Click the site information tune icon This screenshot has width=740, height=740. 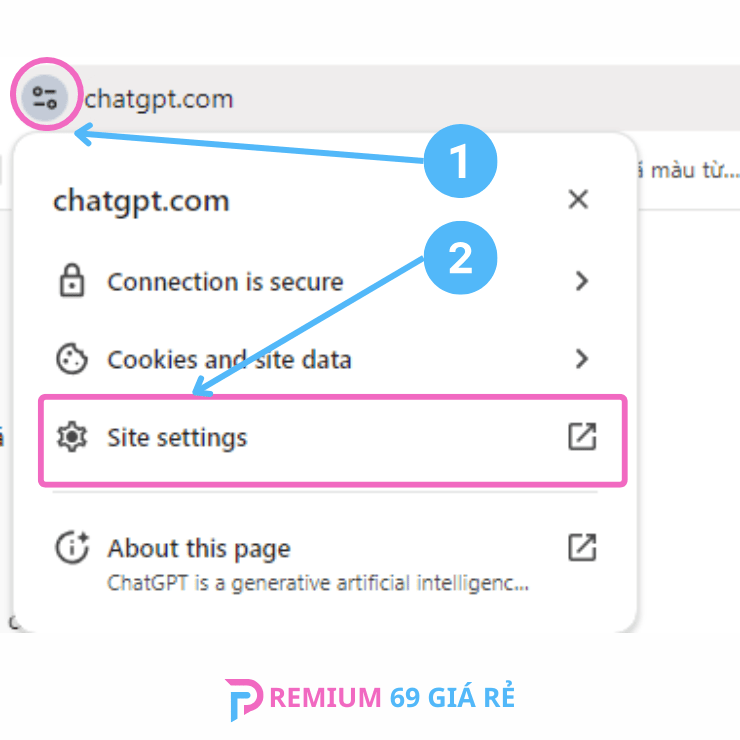point(45,98)
